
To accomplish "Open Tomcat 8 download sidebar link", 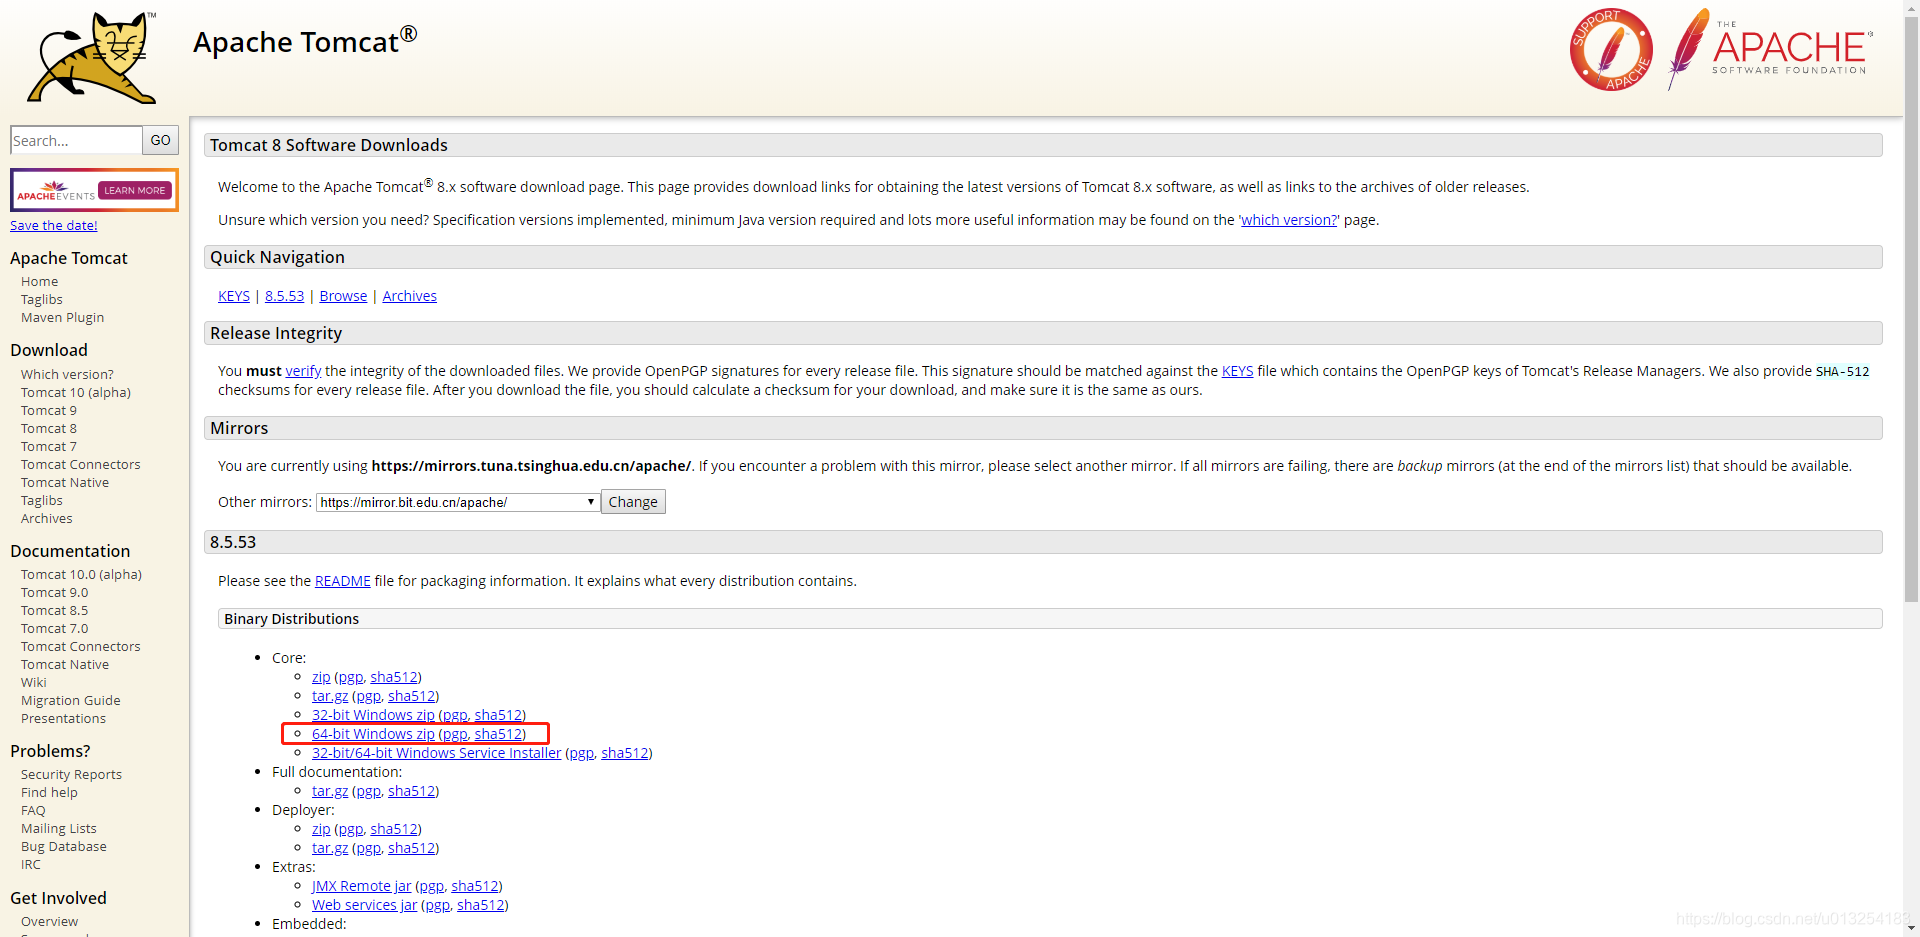I will (48, 429).
